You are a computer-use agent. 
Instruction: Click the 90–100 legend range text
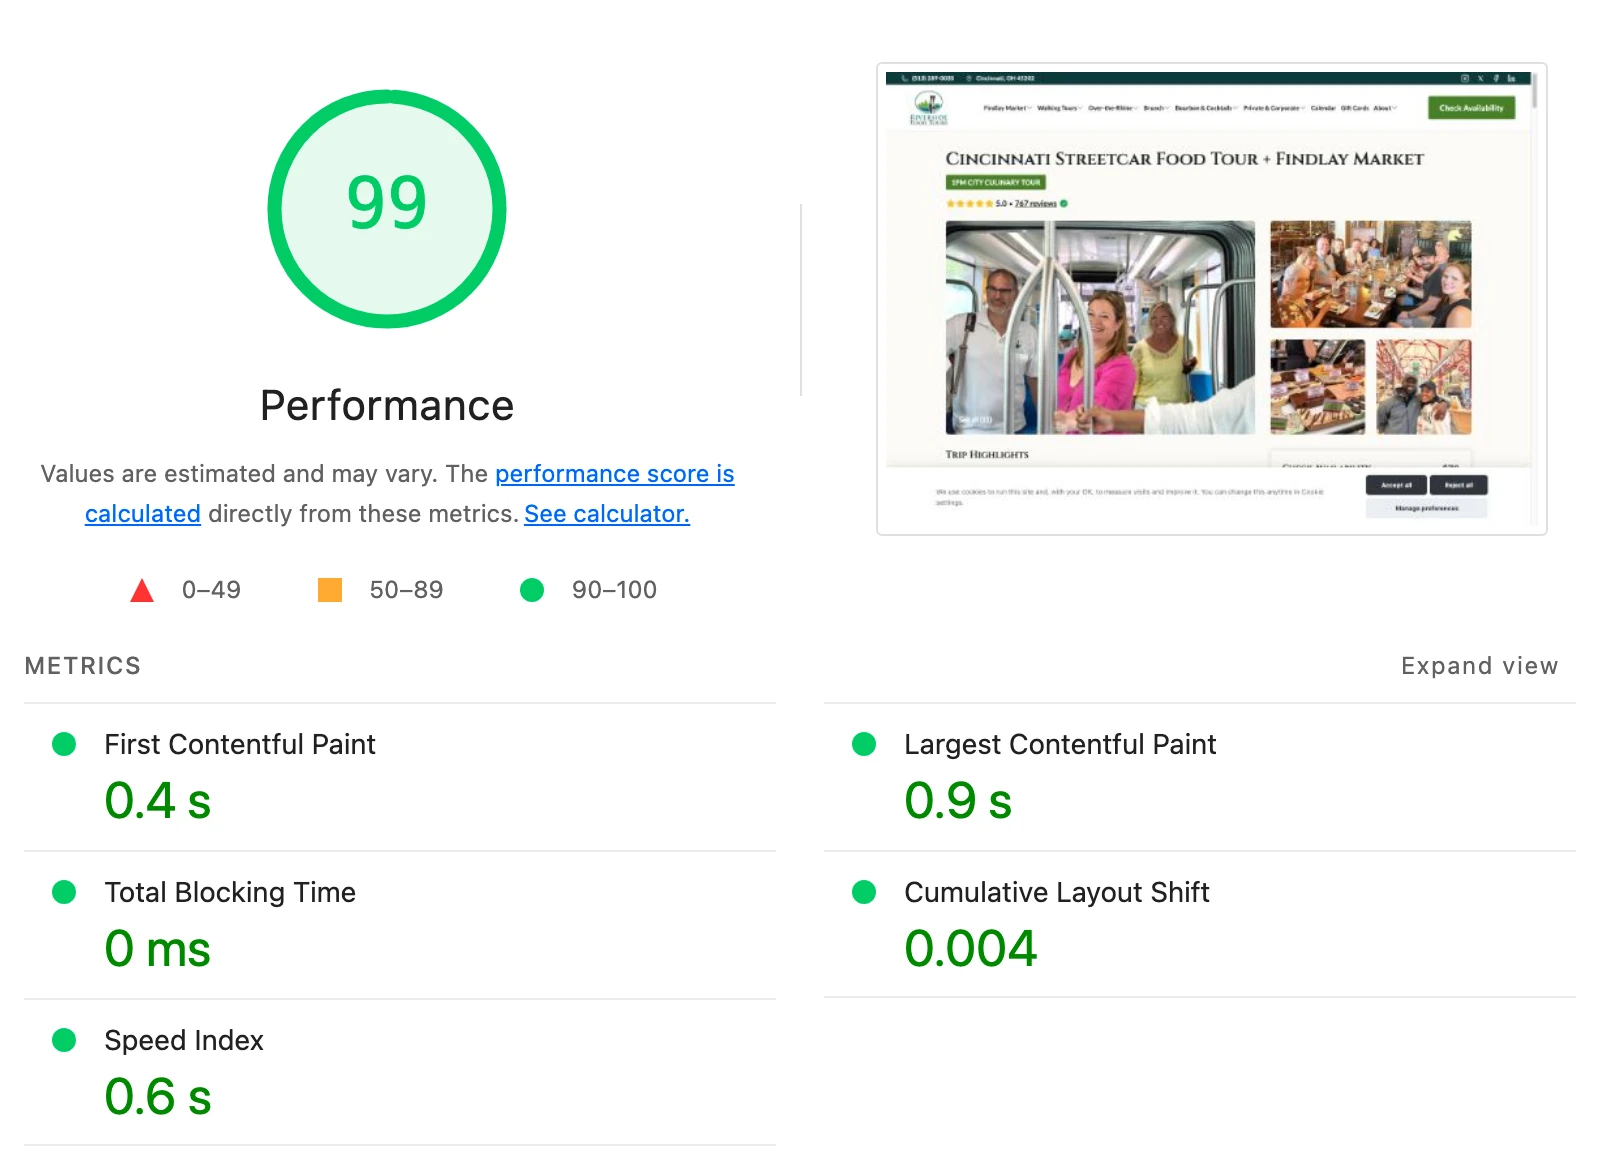(614, 590)
